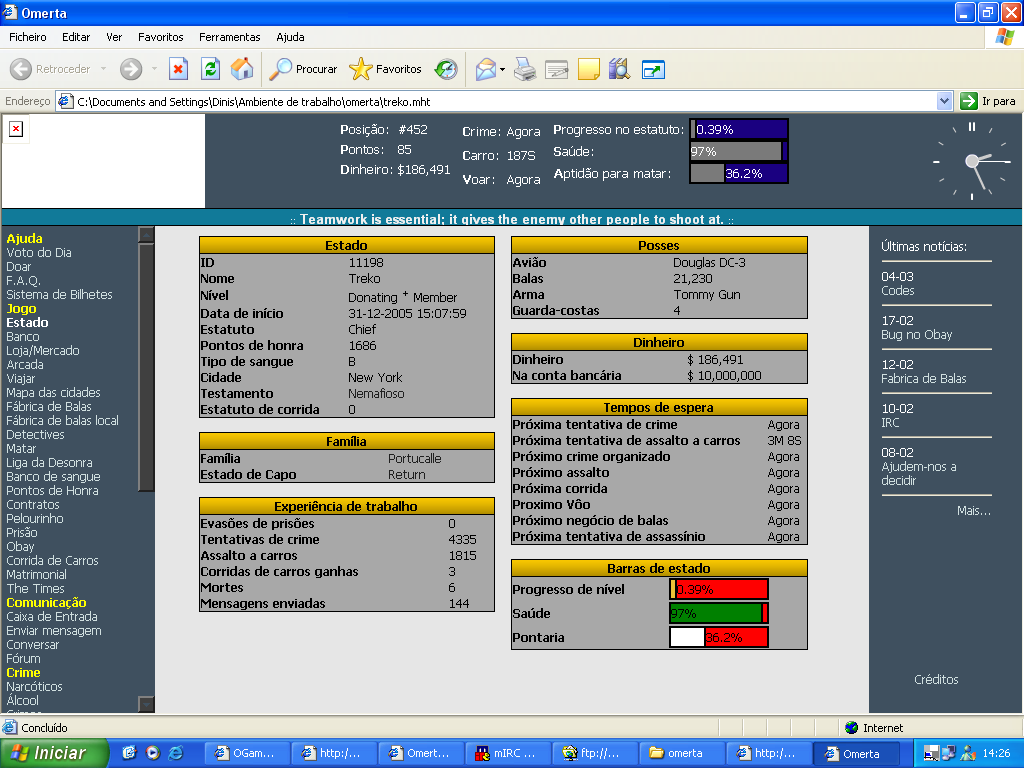Click the Saúde health bar in header
This screenshot has height=768, width=1024.
(x=738, y=151)
